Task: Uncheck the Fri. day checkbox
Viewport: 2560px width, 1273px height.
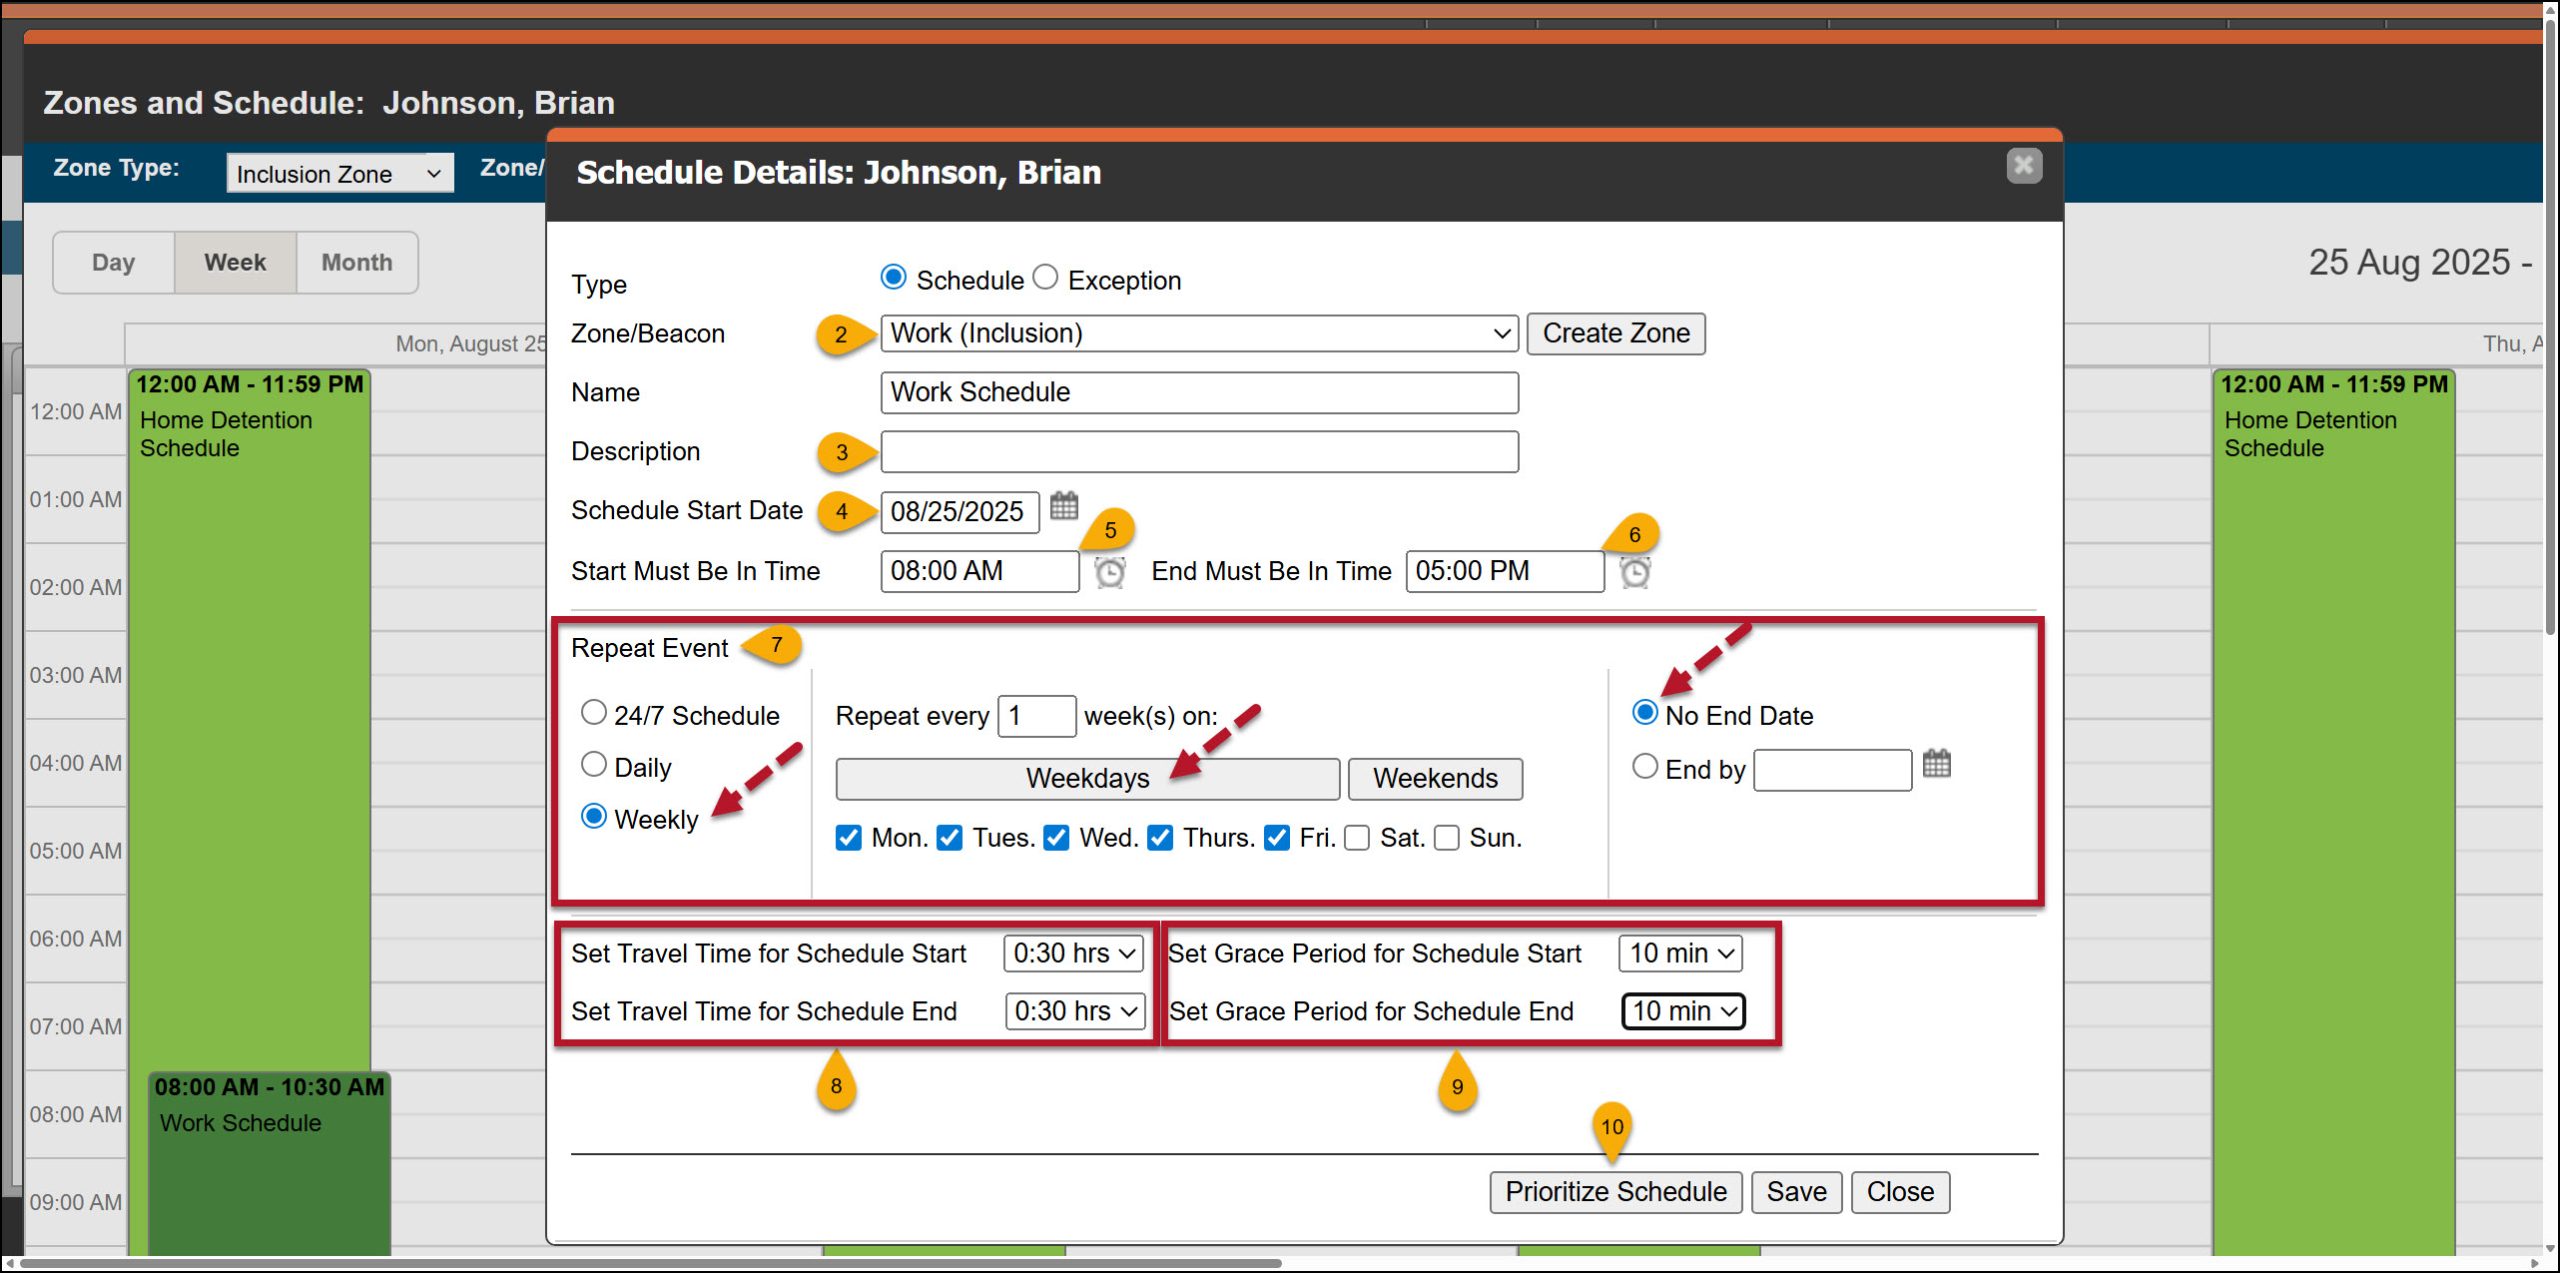Action: click(1276, 838)
